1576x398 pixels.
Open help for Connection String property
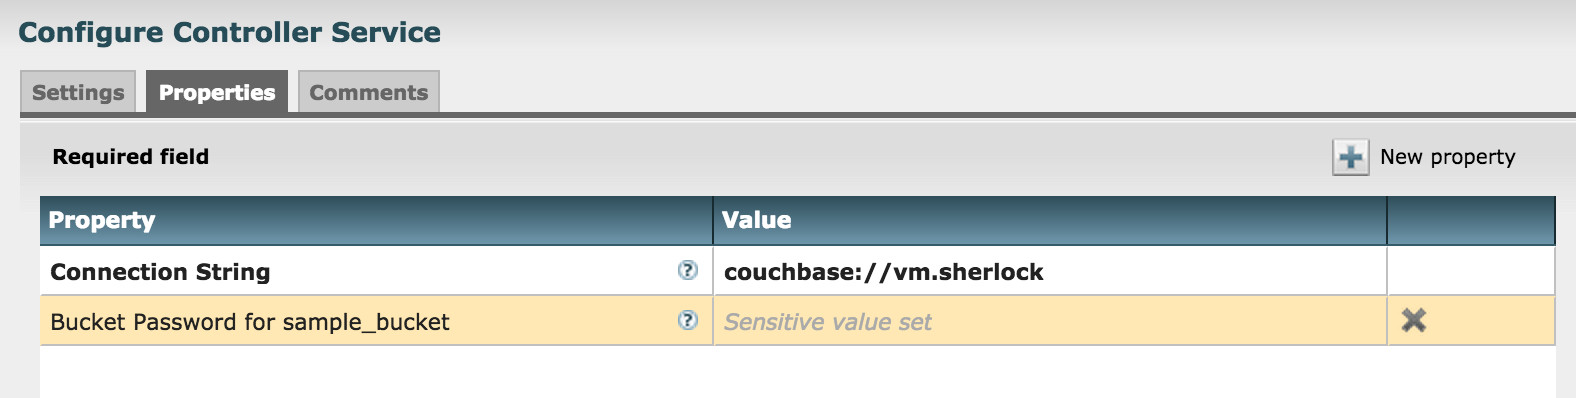[687, 270]
